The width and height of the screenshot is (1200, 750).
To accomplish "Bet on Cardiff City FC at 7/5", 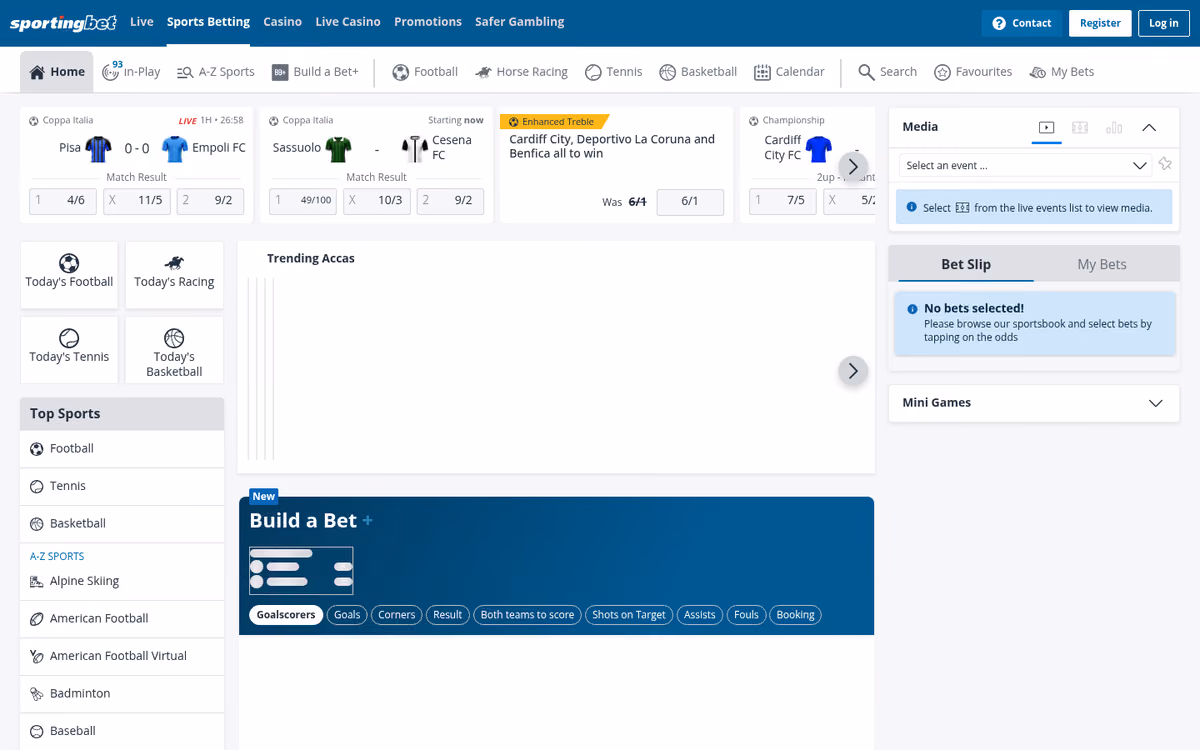I will pos(783,201).
